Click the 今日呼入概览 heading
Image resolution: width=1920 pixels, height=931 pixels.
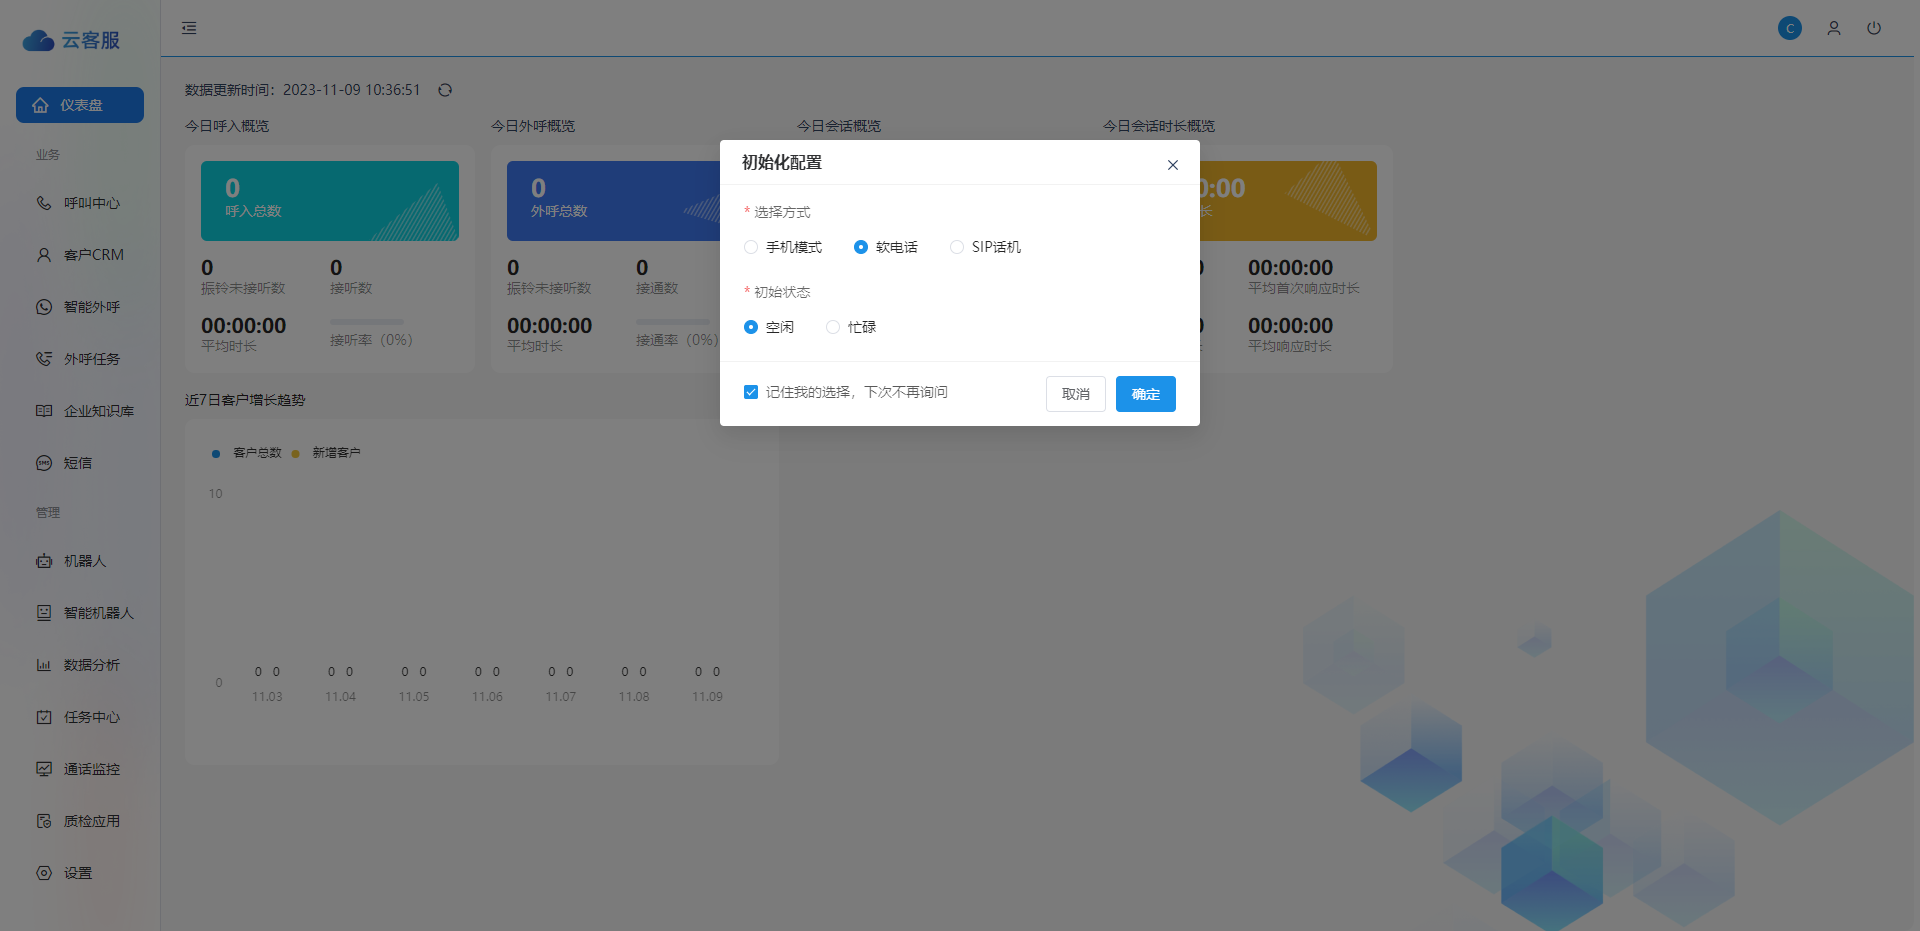pyautogui.click(x=227, y=126)
